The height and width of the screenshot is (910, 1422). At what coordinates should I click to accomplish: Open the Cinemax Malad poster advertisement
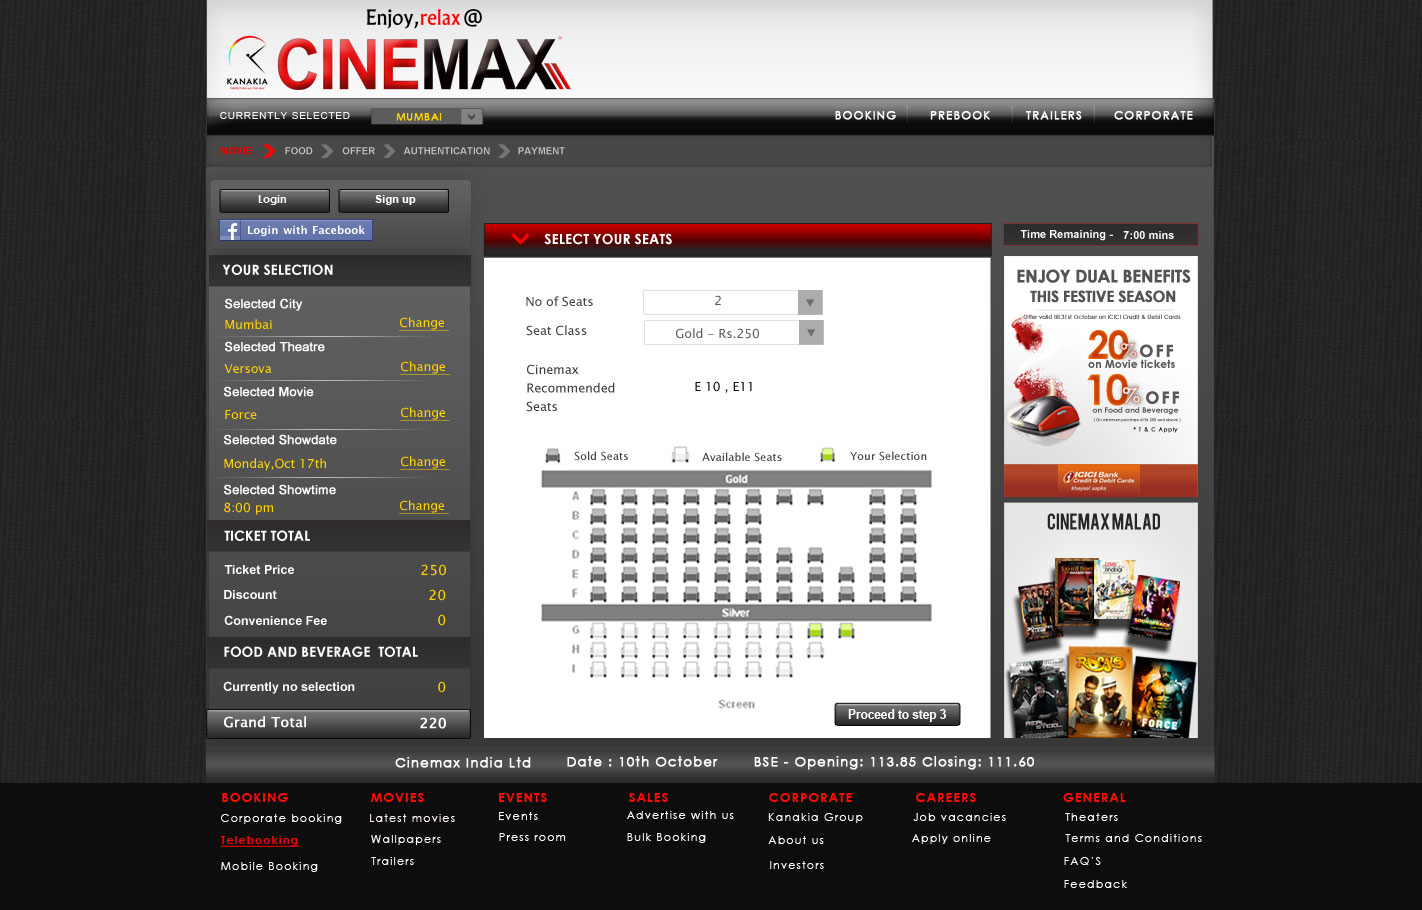pos(1101,620)
